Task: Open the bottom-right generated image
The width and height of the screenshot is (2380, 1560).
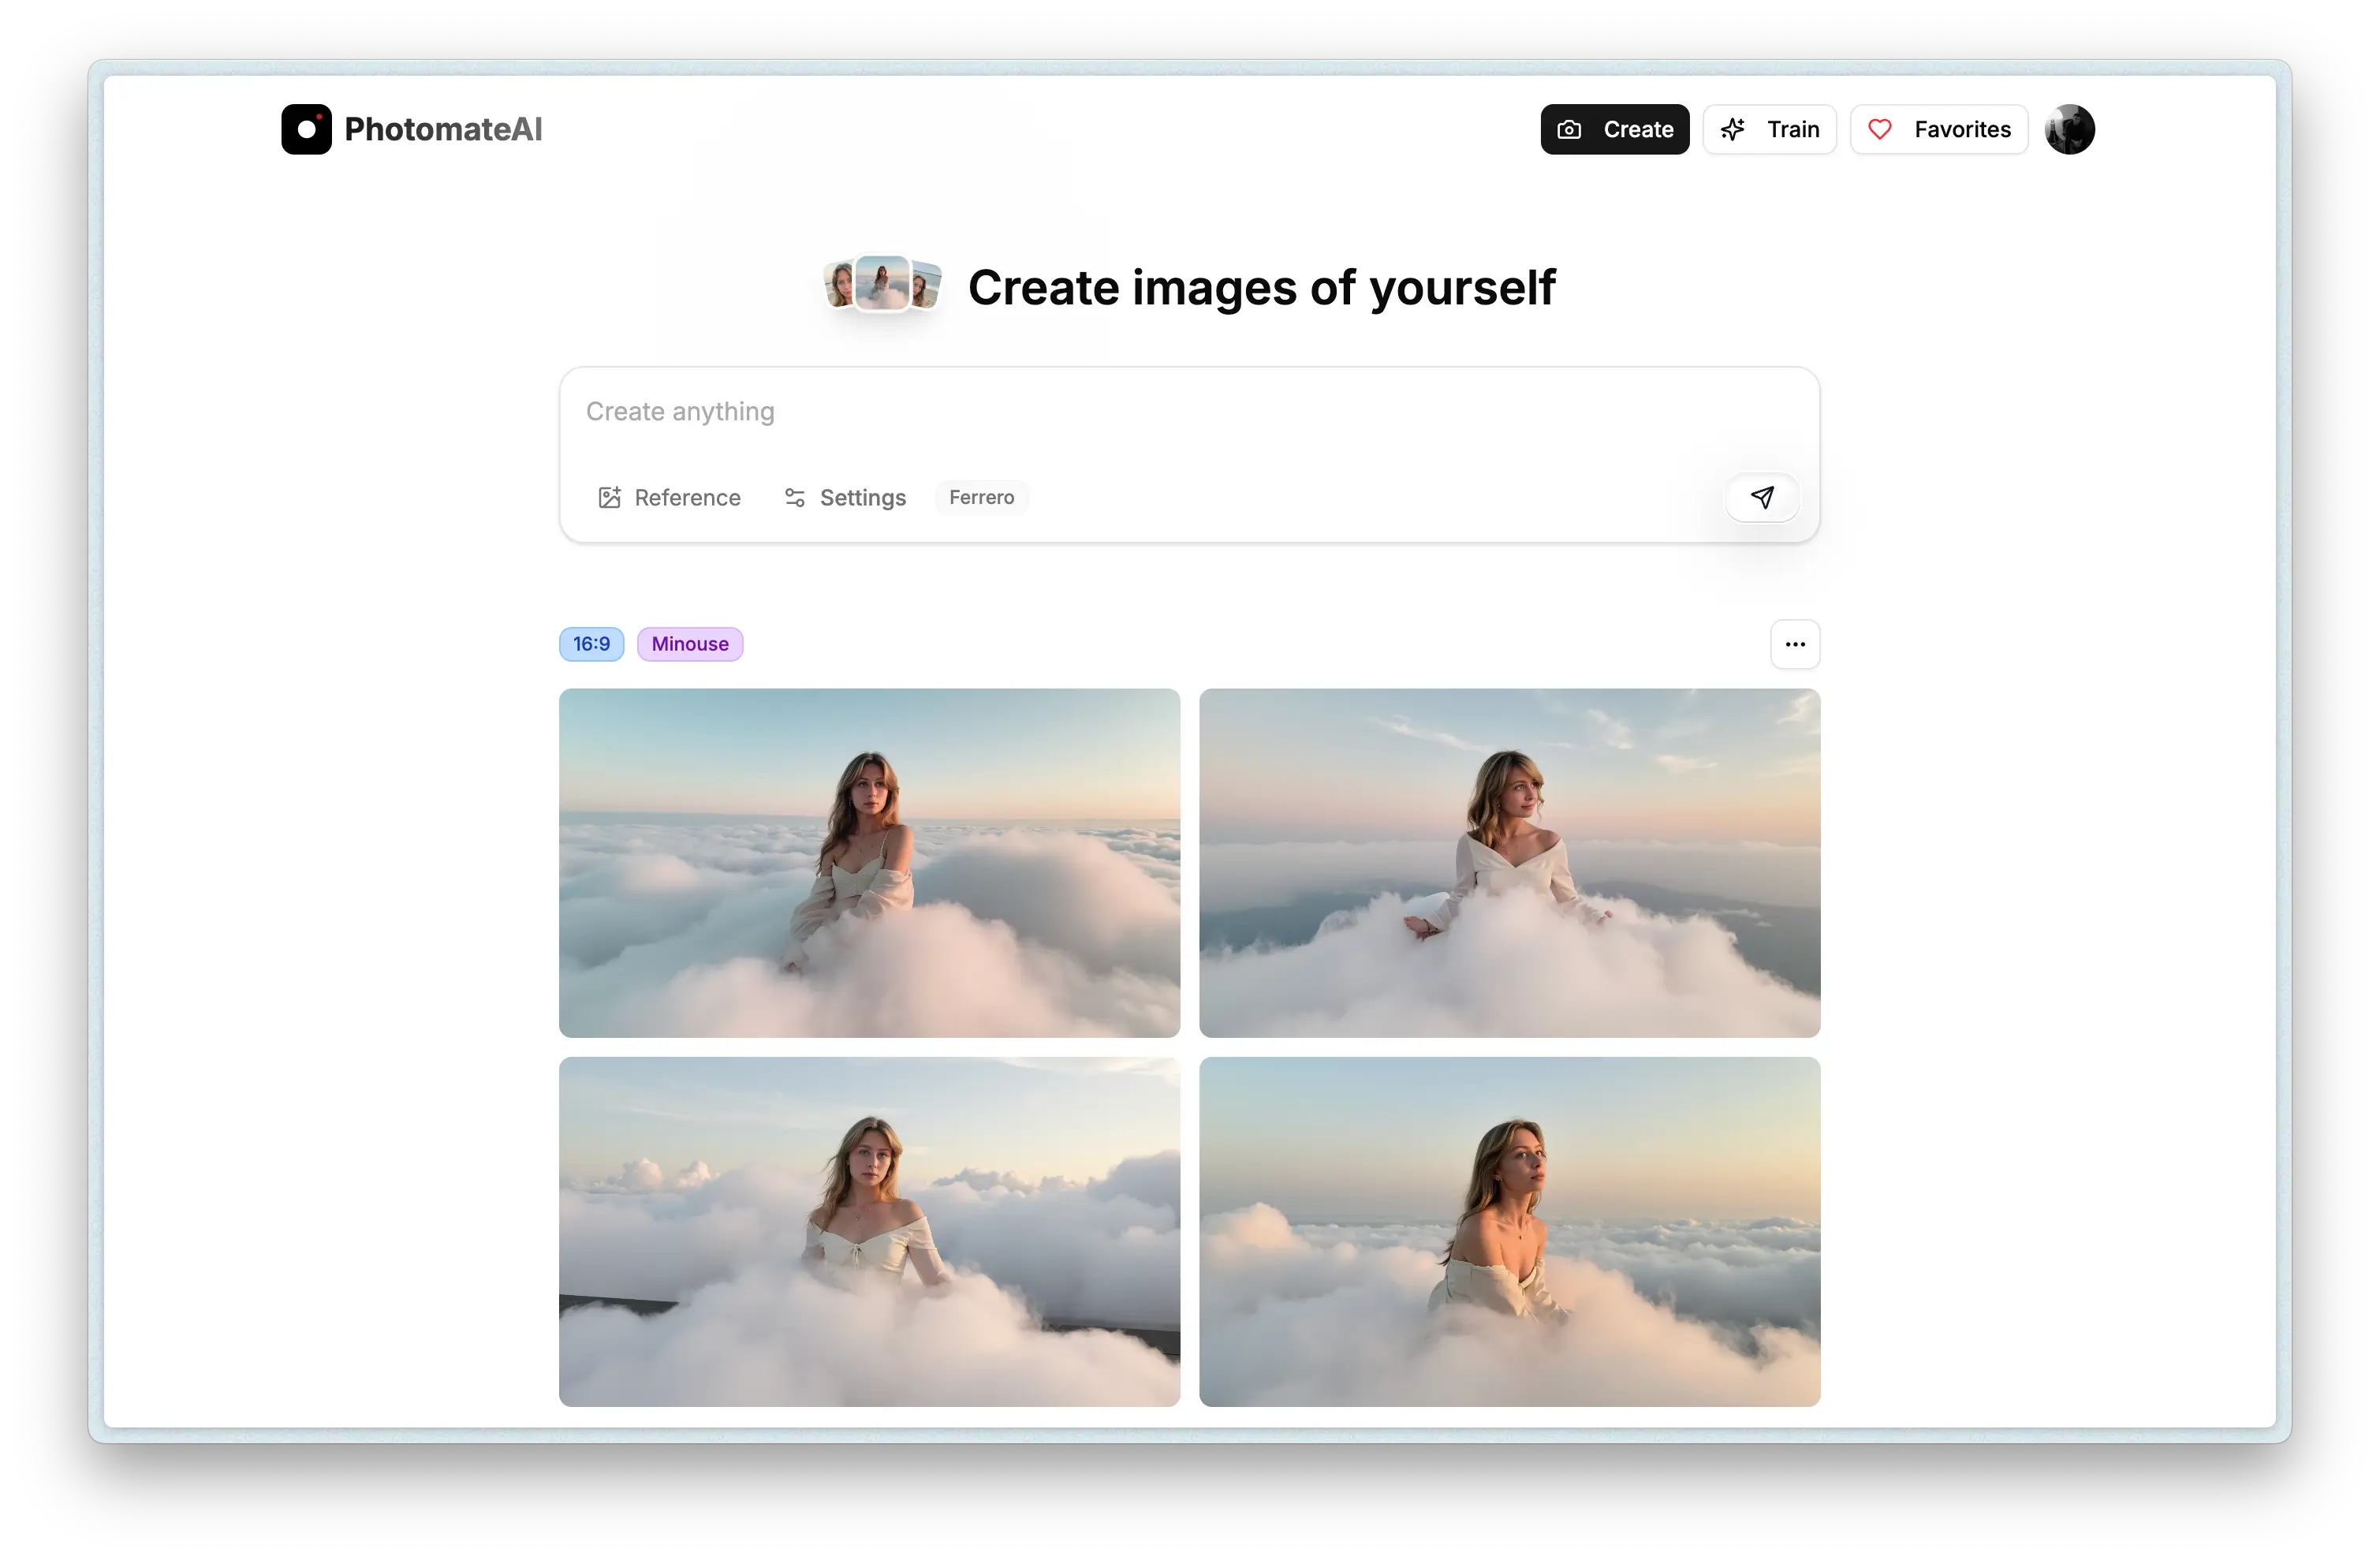Action: click(1510, 1232)
